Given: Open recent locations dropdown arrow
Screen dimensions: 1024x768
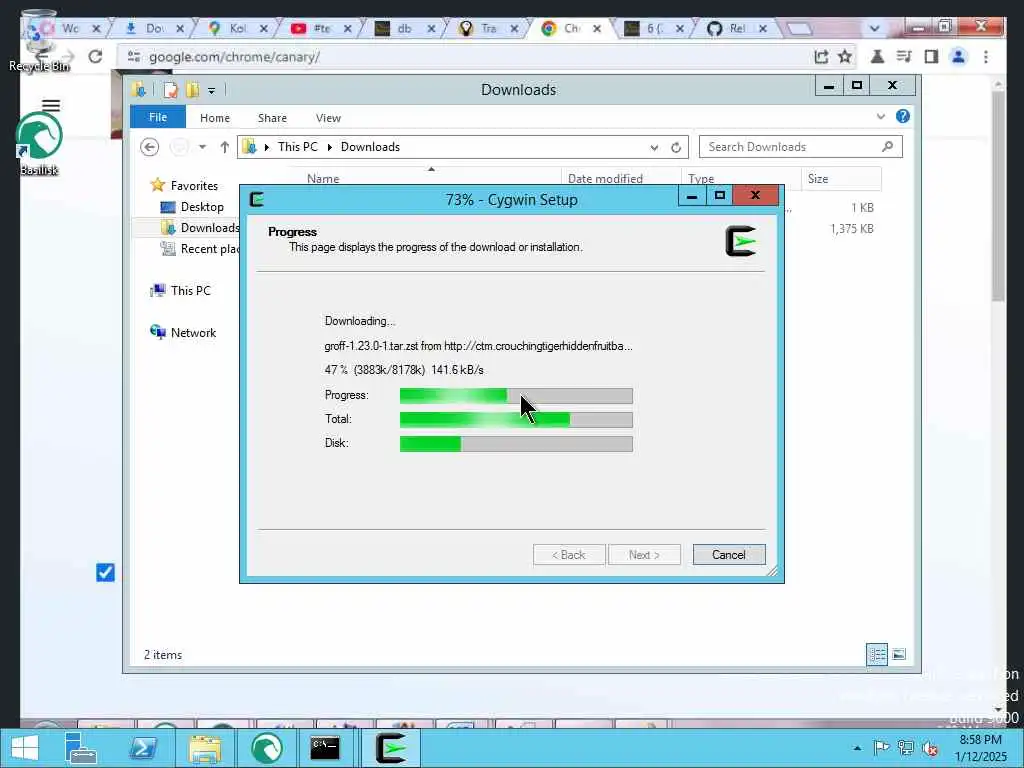Looking at the screenshot, I should point(202,147).
